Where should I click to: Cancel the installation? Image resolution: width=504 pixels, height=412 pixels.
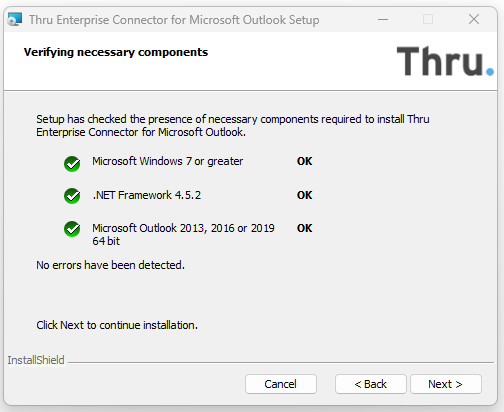click(281, 384)
